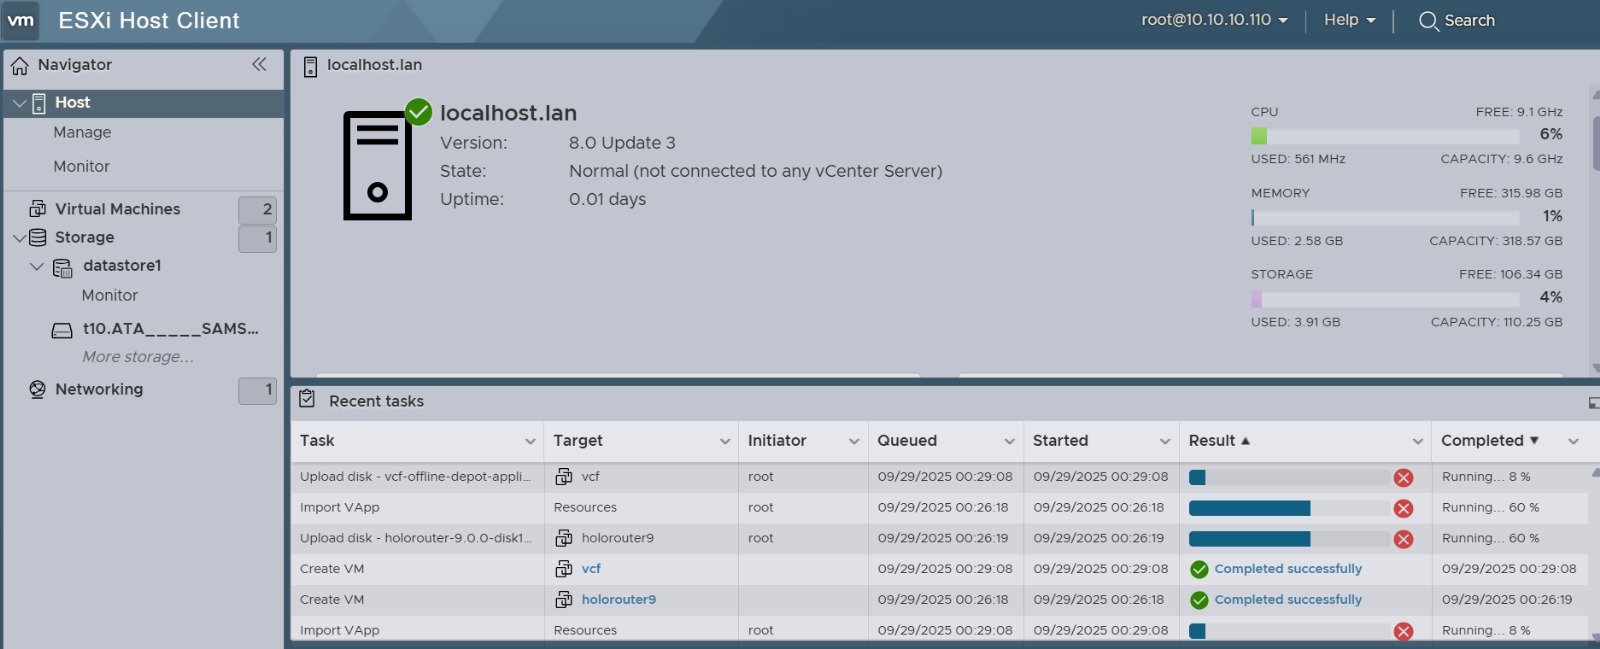Image resolution: width=1600 pixels, height=649 pixels.
Task: Open the Completed column dropdown arrow
Action: pyautogui.click(x=1573, y=442)
